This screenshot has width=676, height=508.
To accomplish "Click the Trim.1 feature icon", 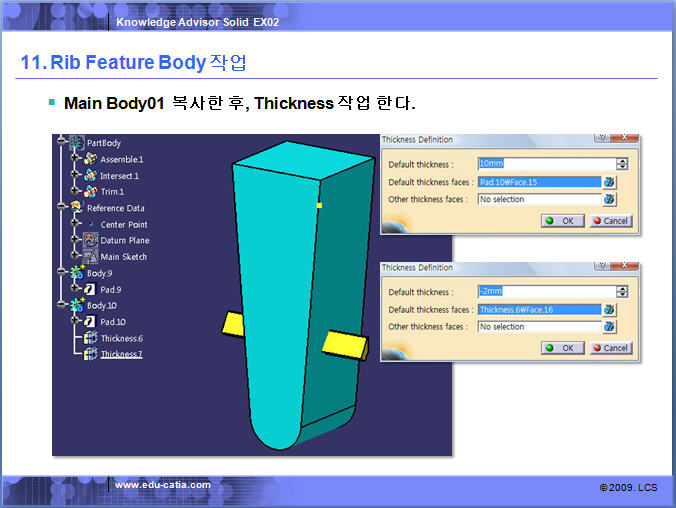I will click(x=90, y=191).
